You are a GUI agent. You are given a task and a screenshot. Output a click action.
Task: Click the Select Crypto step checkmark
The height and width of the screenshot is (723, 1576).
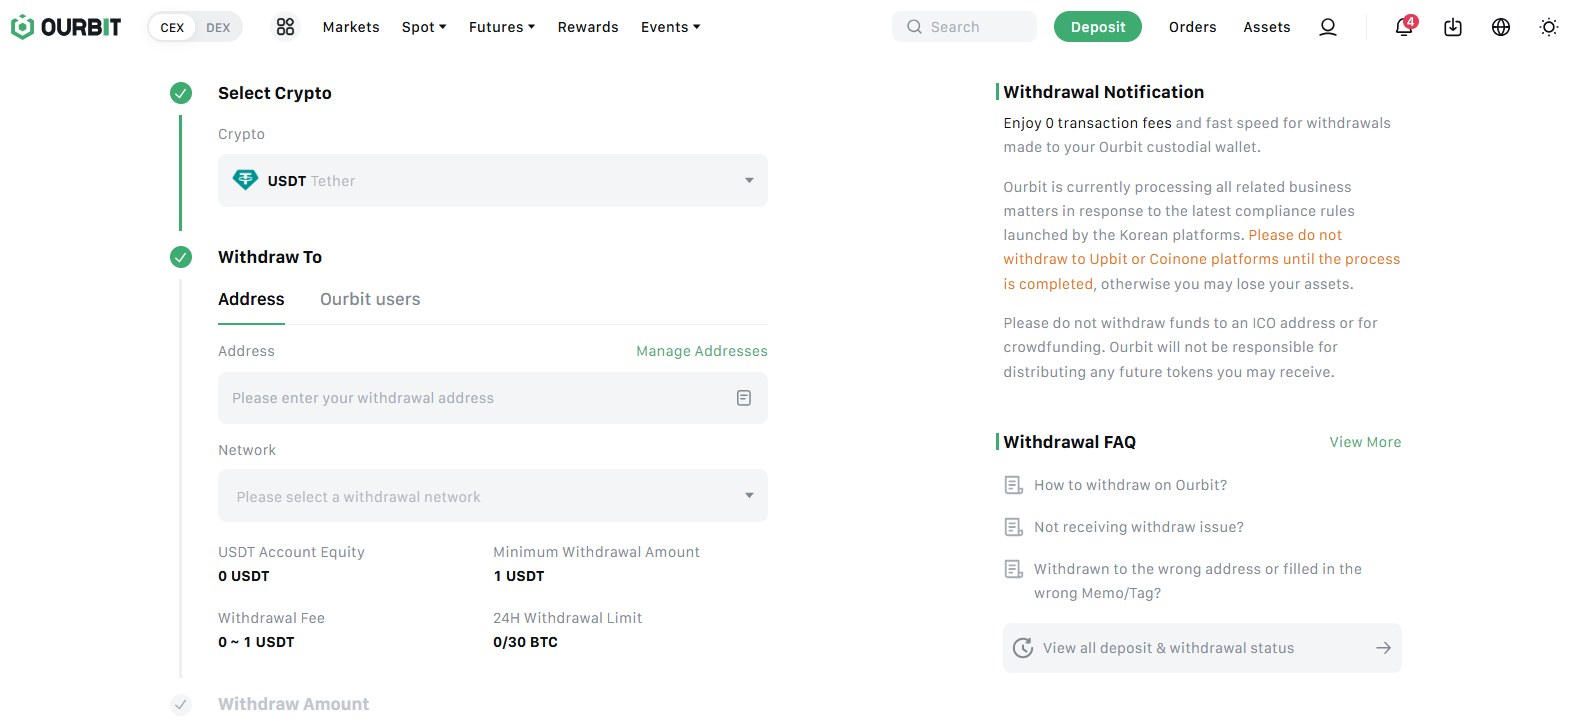(x=181, y=93)
